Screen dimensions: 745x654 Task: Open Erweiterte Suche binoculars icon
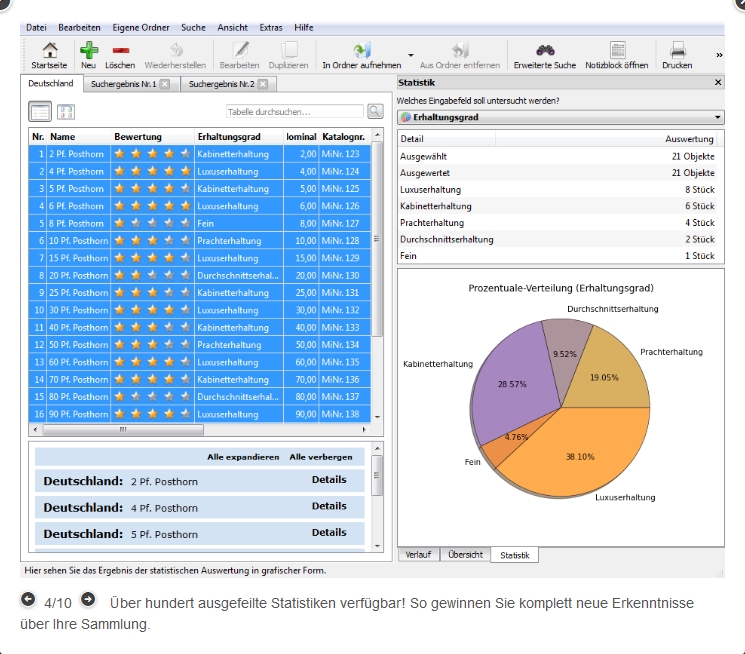click(545, 49)
